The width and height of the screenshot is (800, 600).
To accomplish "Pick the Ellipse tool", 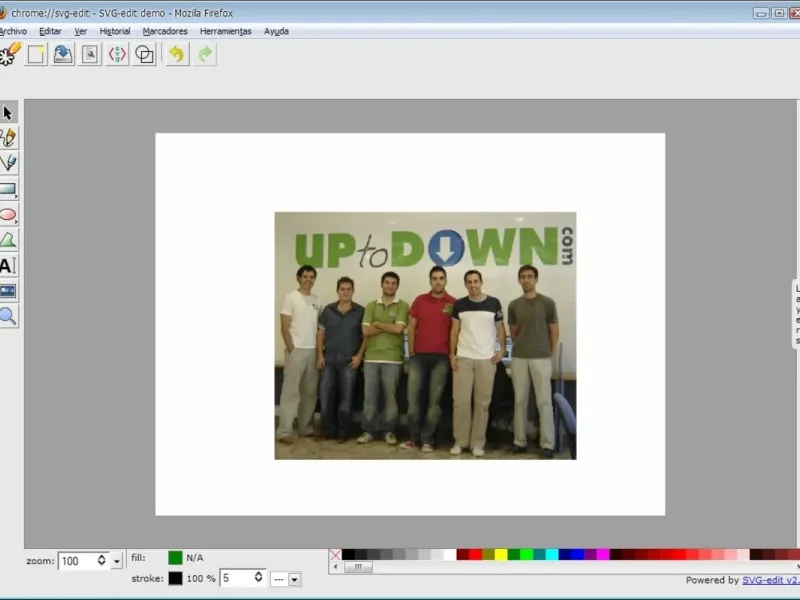I will pos(8,215).
